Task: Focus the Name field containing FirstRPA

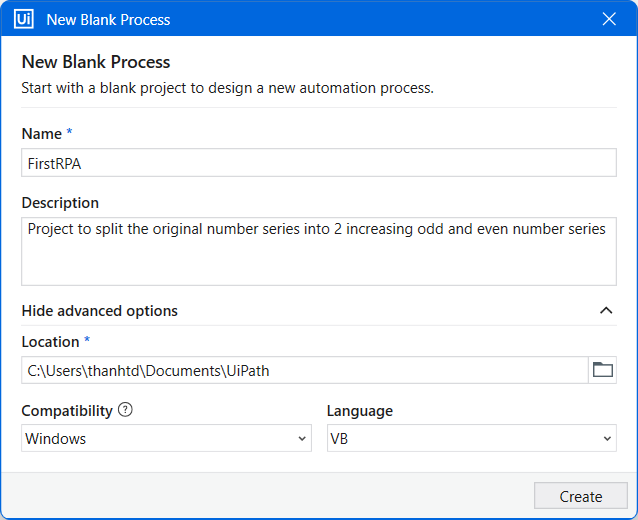Action: pyautogui.click(x=319, y=163)
